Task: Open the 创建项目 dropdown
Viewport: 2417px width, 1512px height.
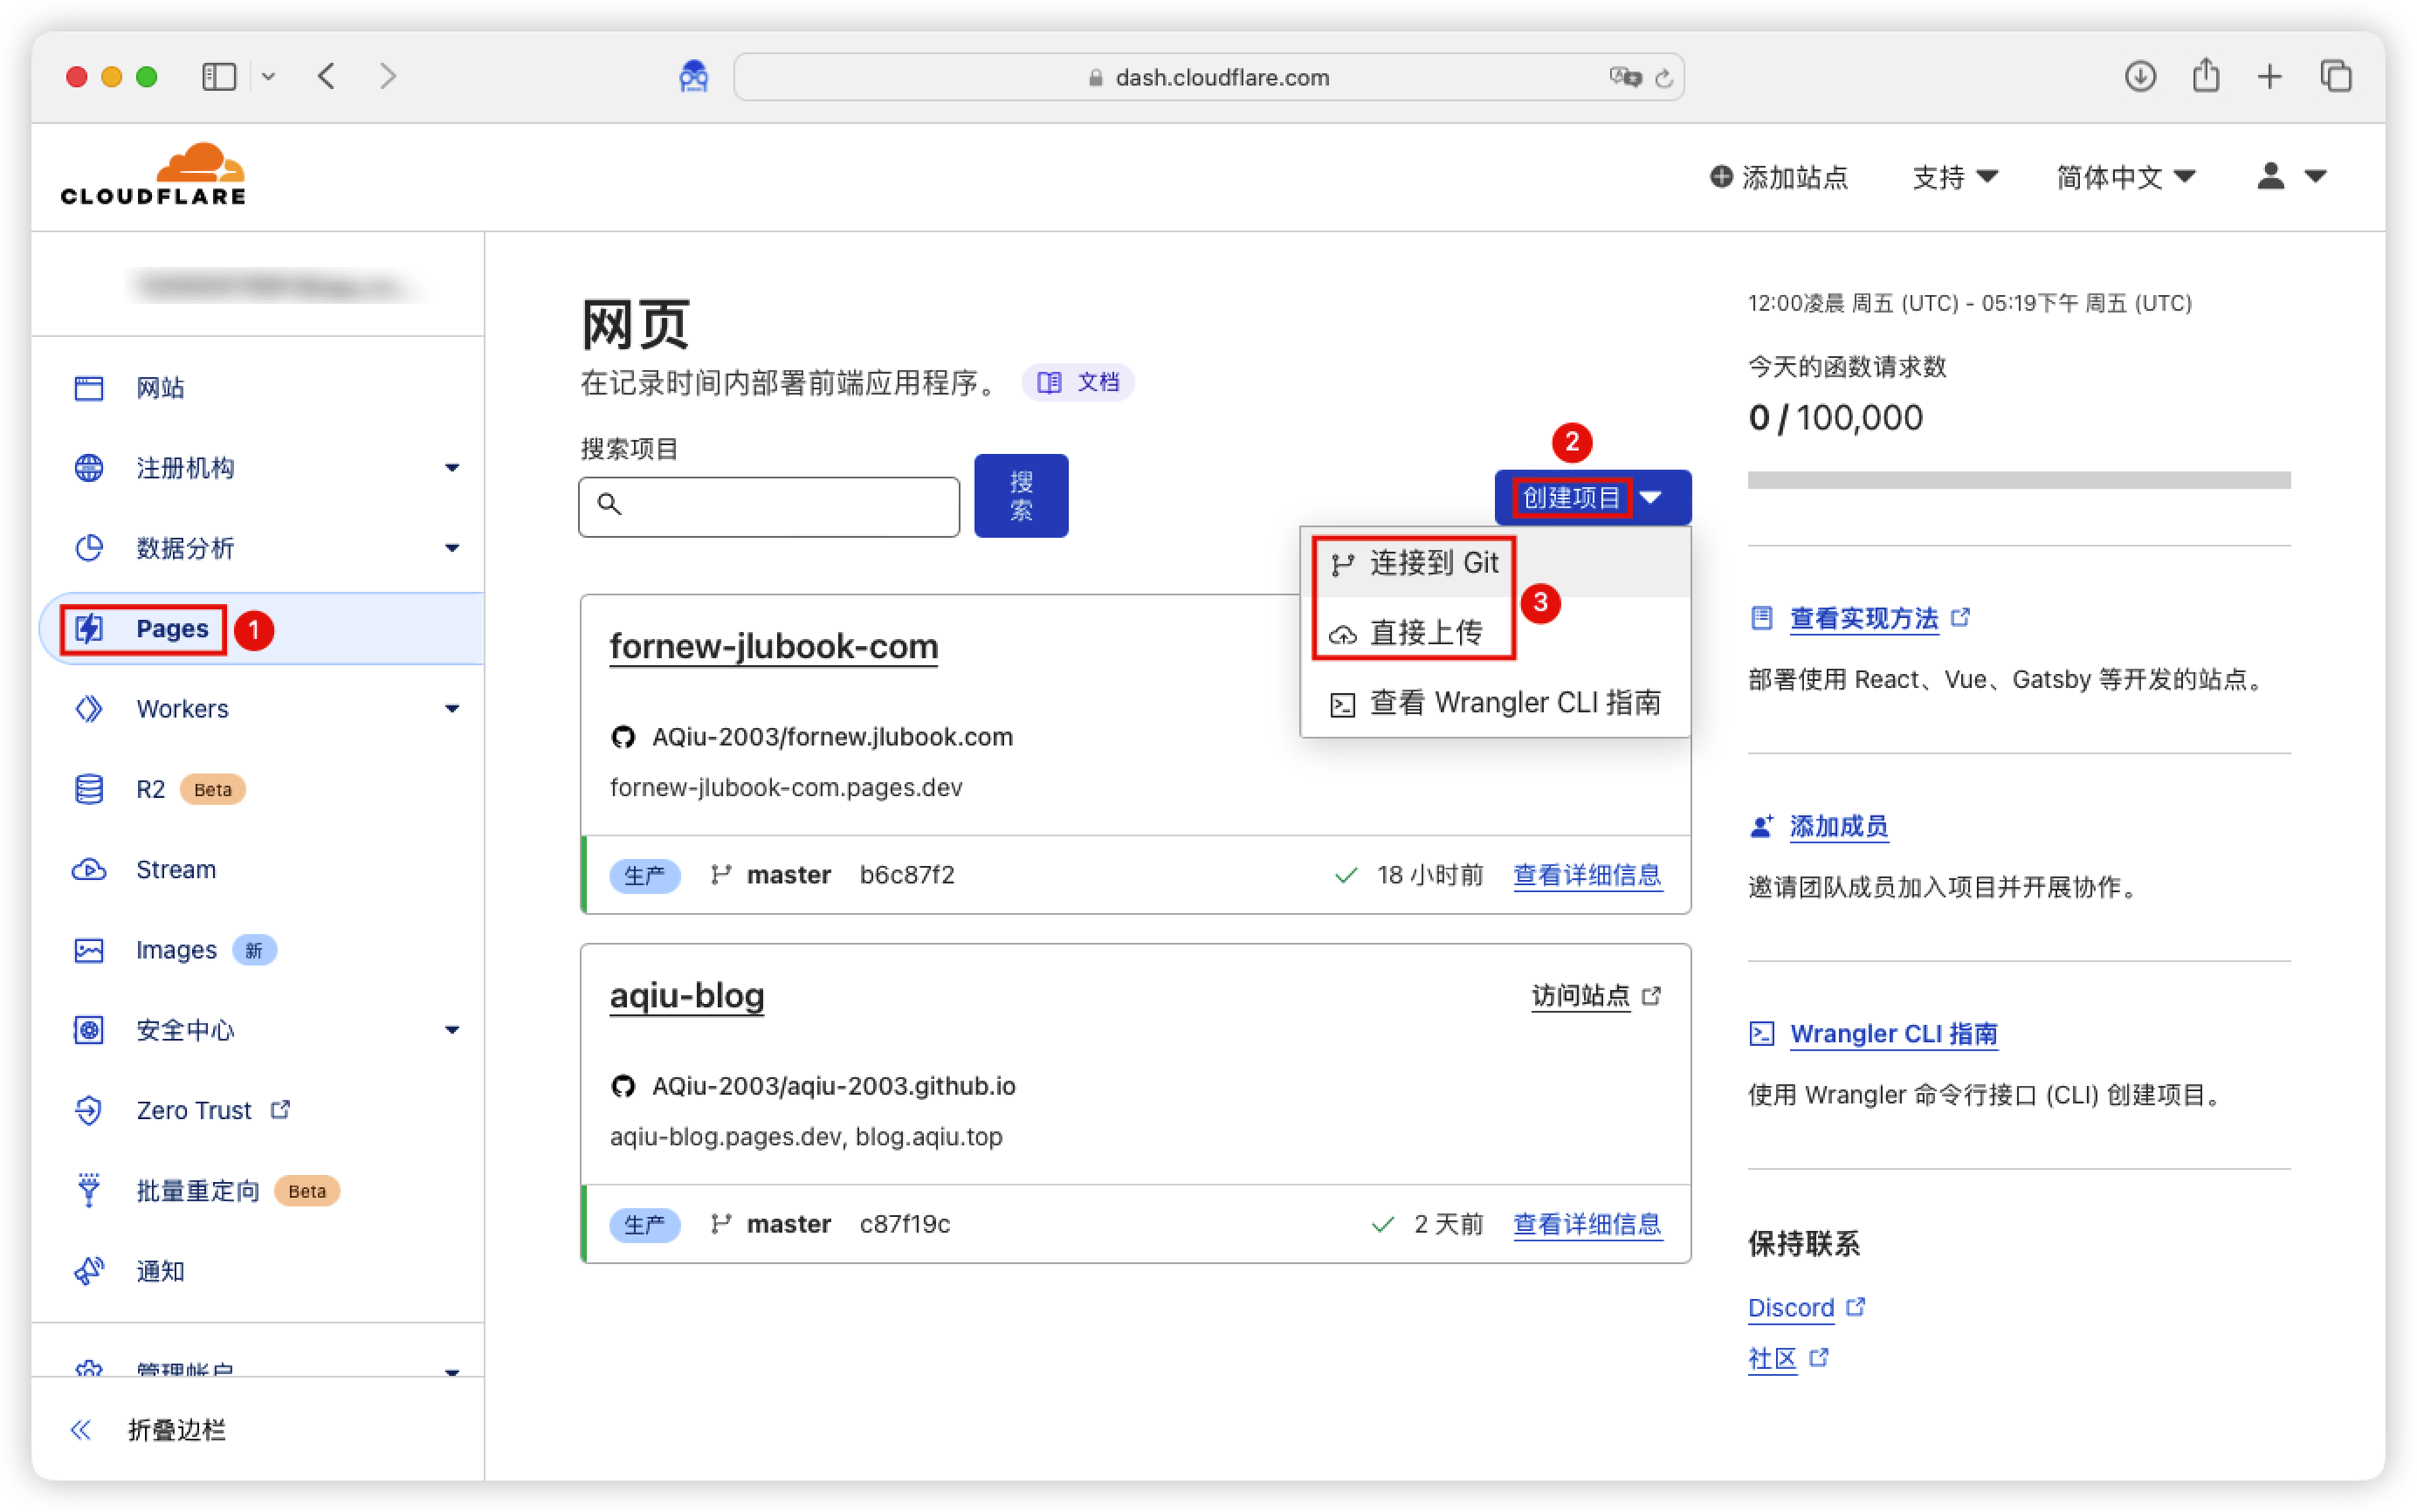Action: click(1571, 497)
